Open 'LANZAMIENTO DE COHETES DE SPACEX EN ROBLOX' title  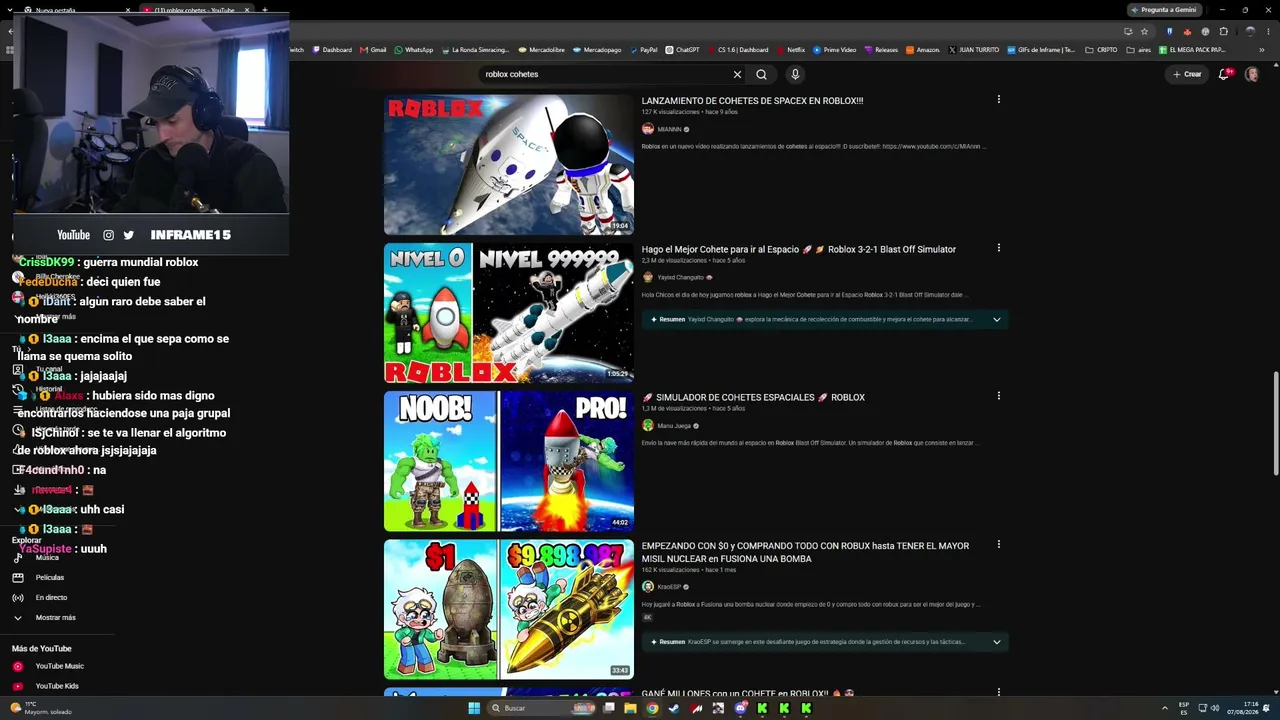(752, 101)
